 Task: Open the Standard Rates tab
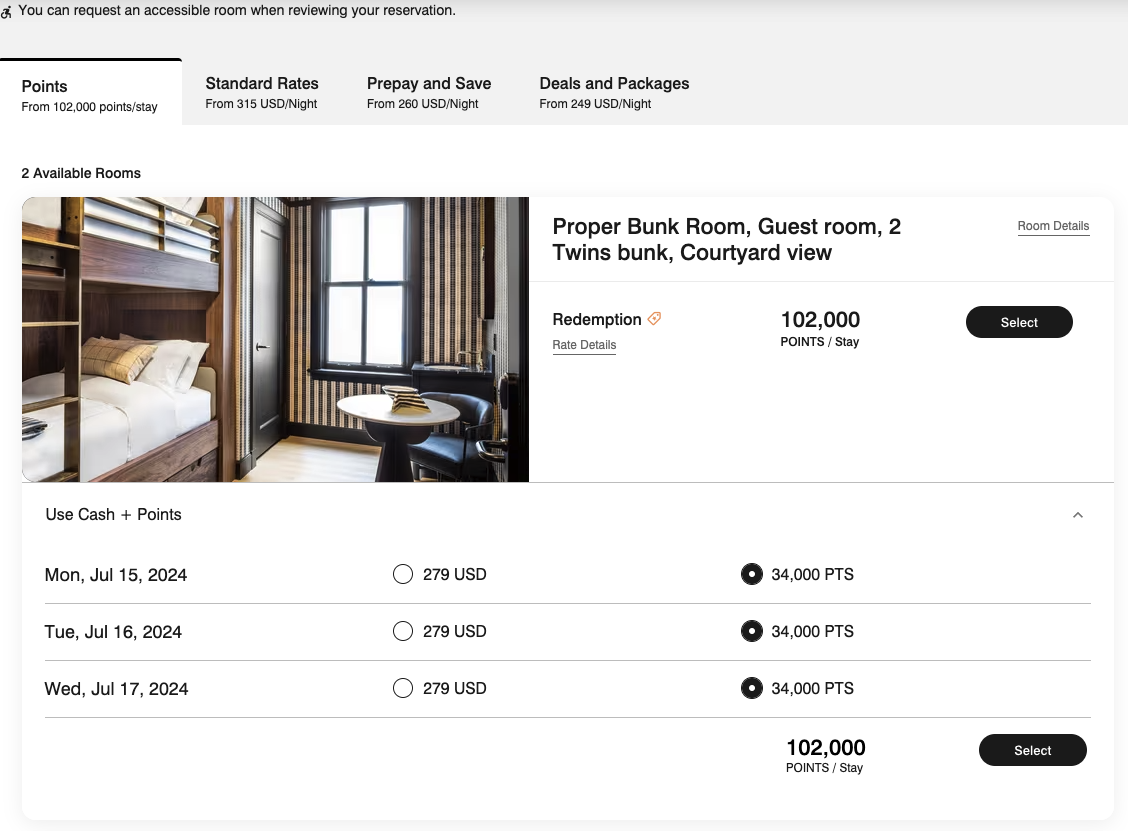(x=262, y=93)
